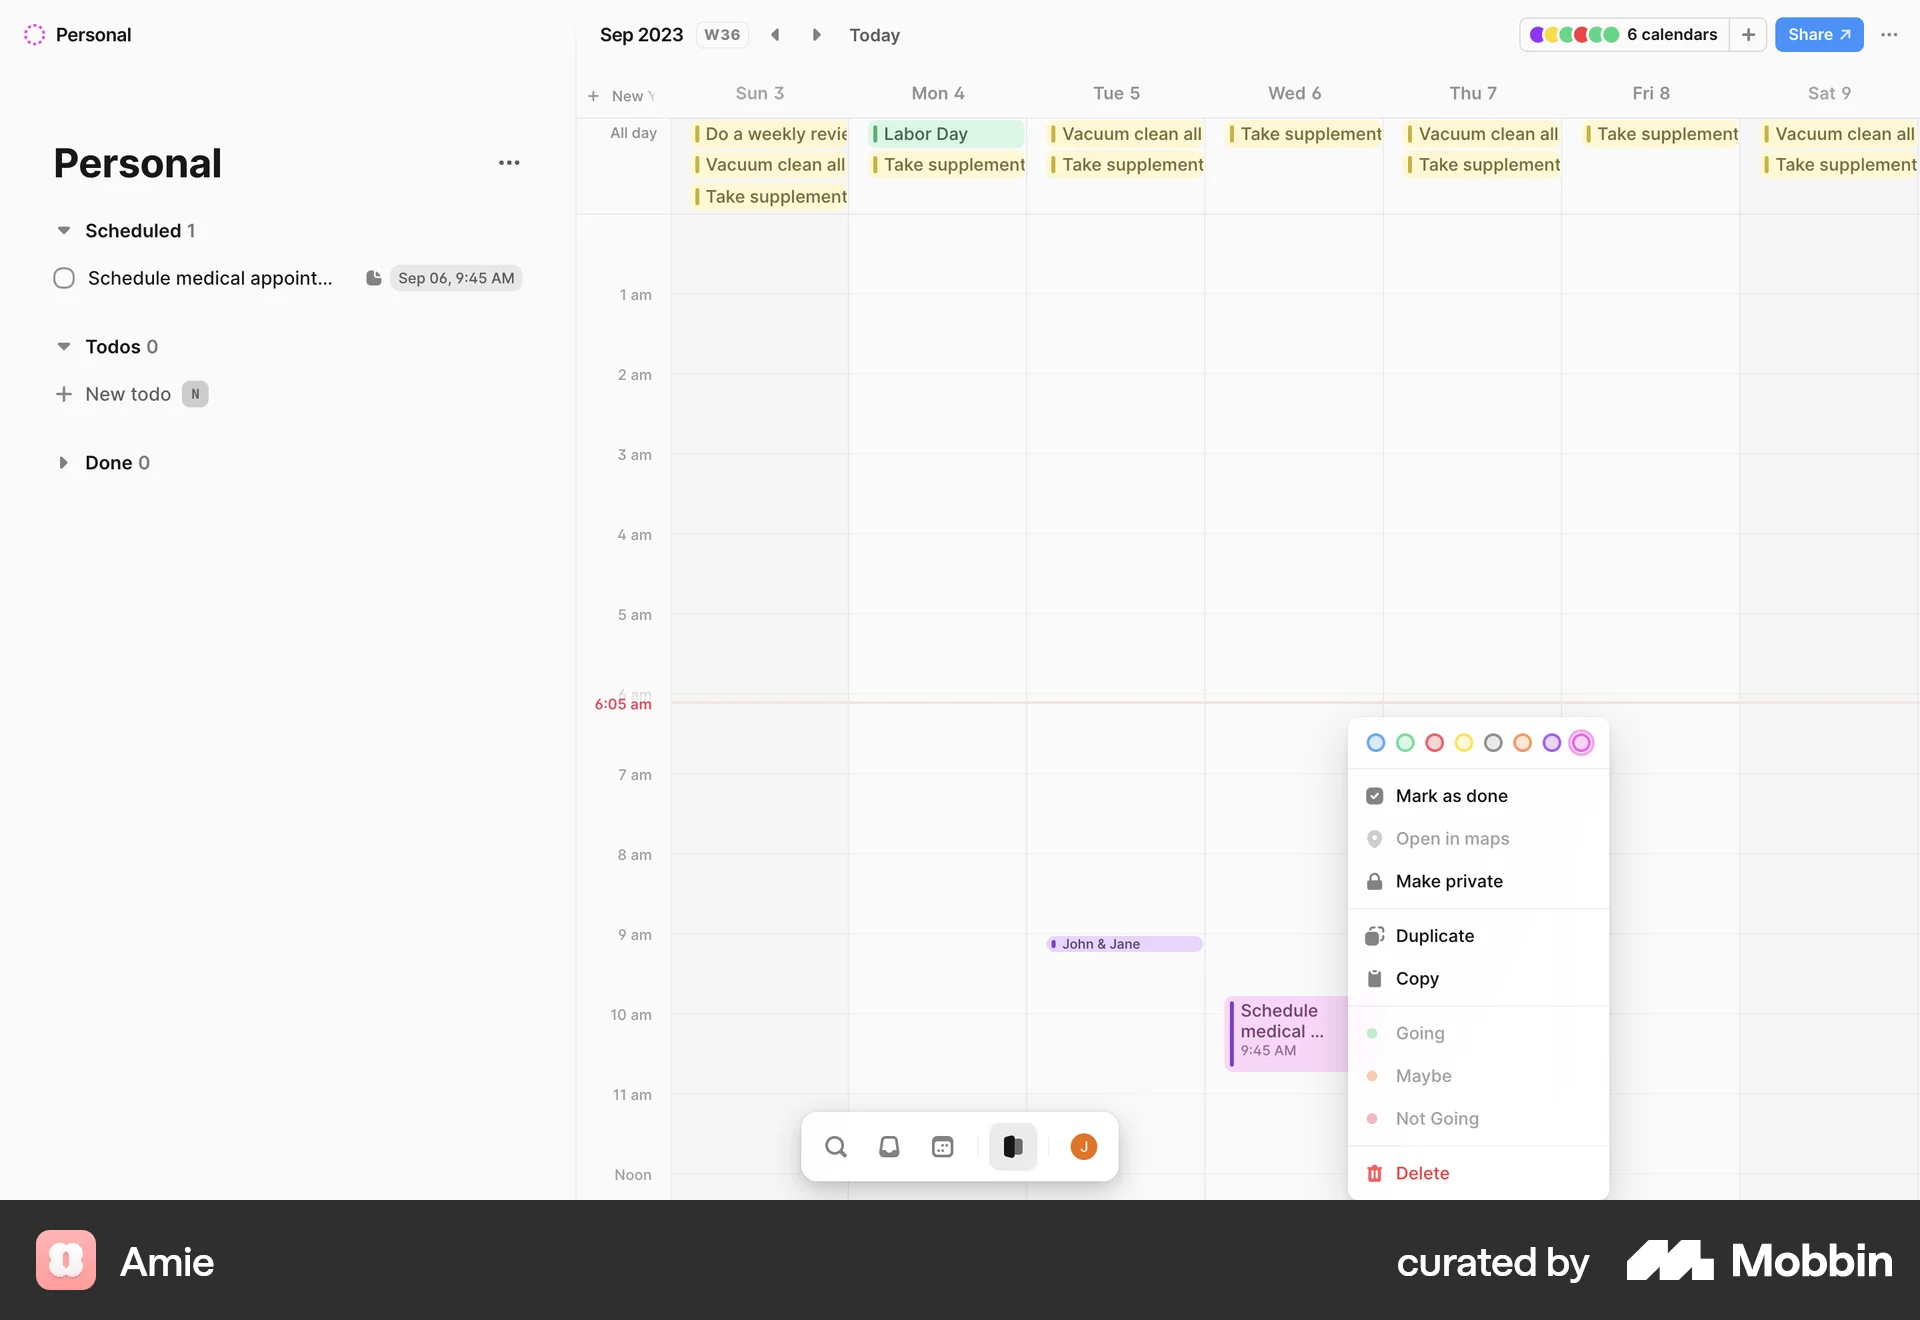Select the Maybe attendance option
The width and height of the screenshot is (1920, 1320).
pyautogui.click(x=1423, y=1076)
